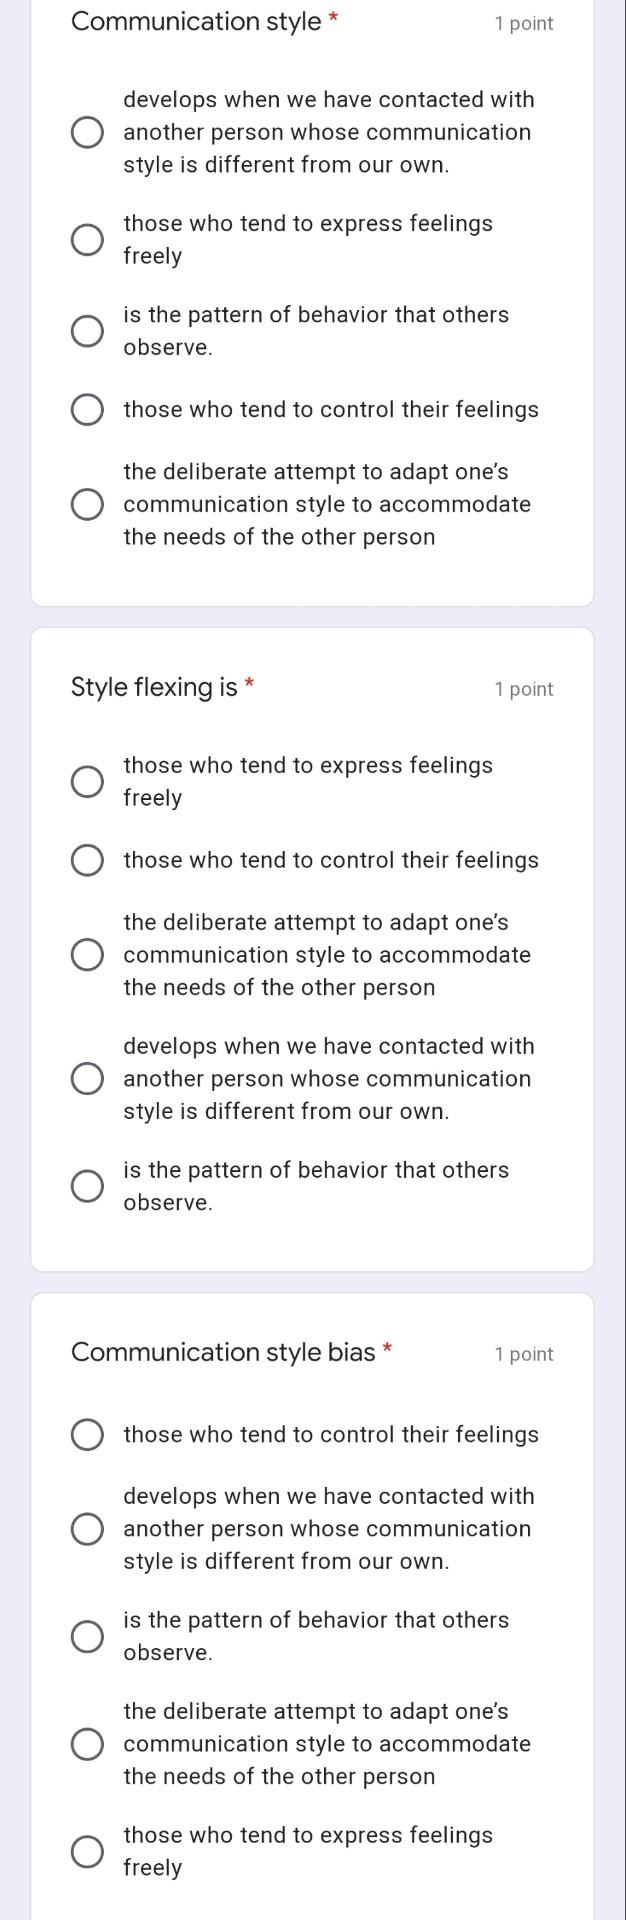Select "develops when we have contacted" for bias question
626x1920 pixels.
[x=88, y=1528]
